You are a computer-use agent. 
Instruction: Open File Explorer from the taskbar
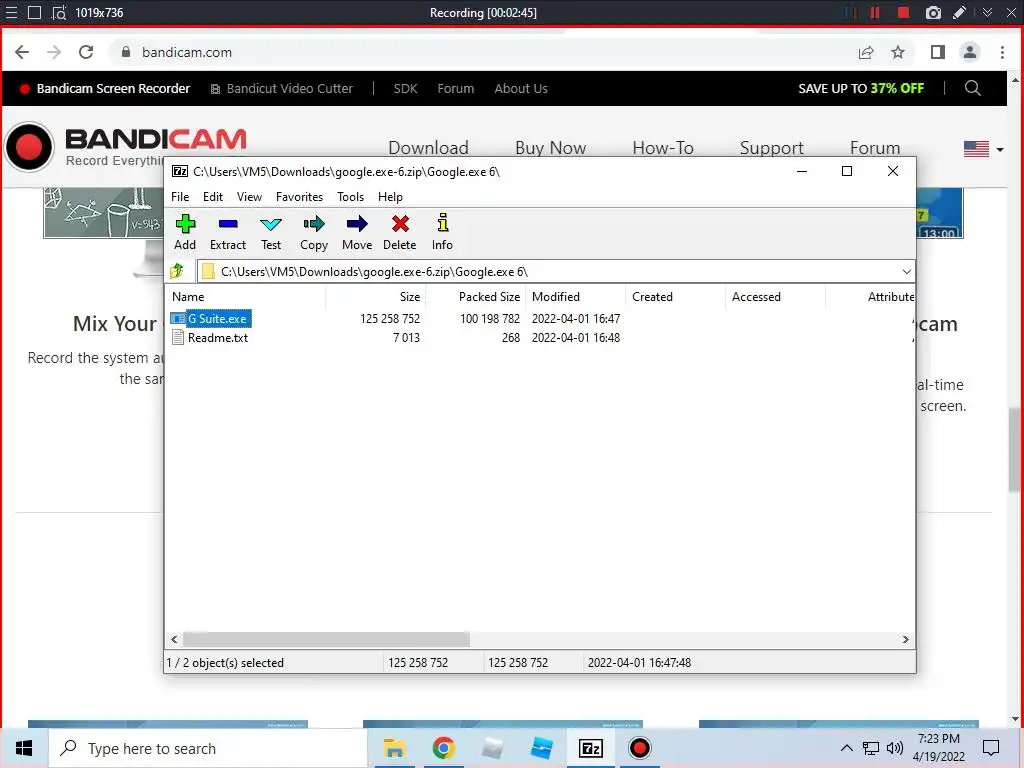(x=394, y=748)
